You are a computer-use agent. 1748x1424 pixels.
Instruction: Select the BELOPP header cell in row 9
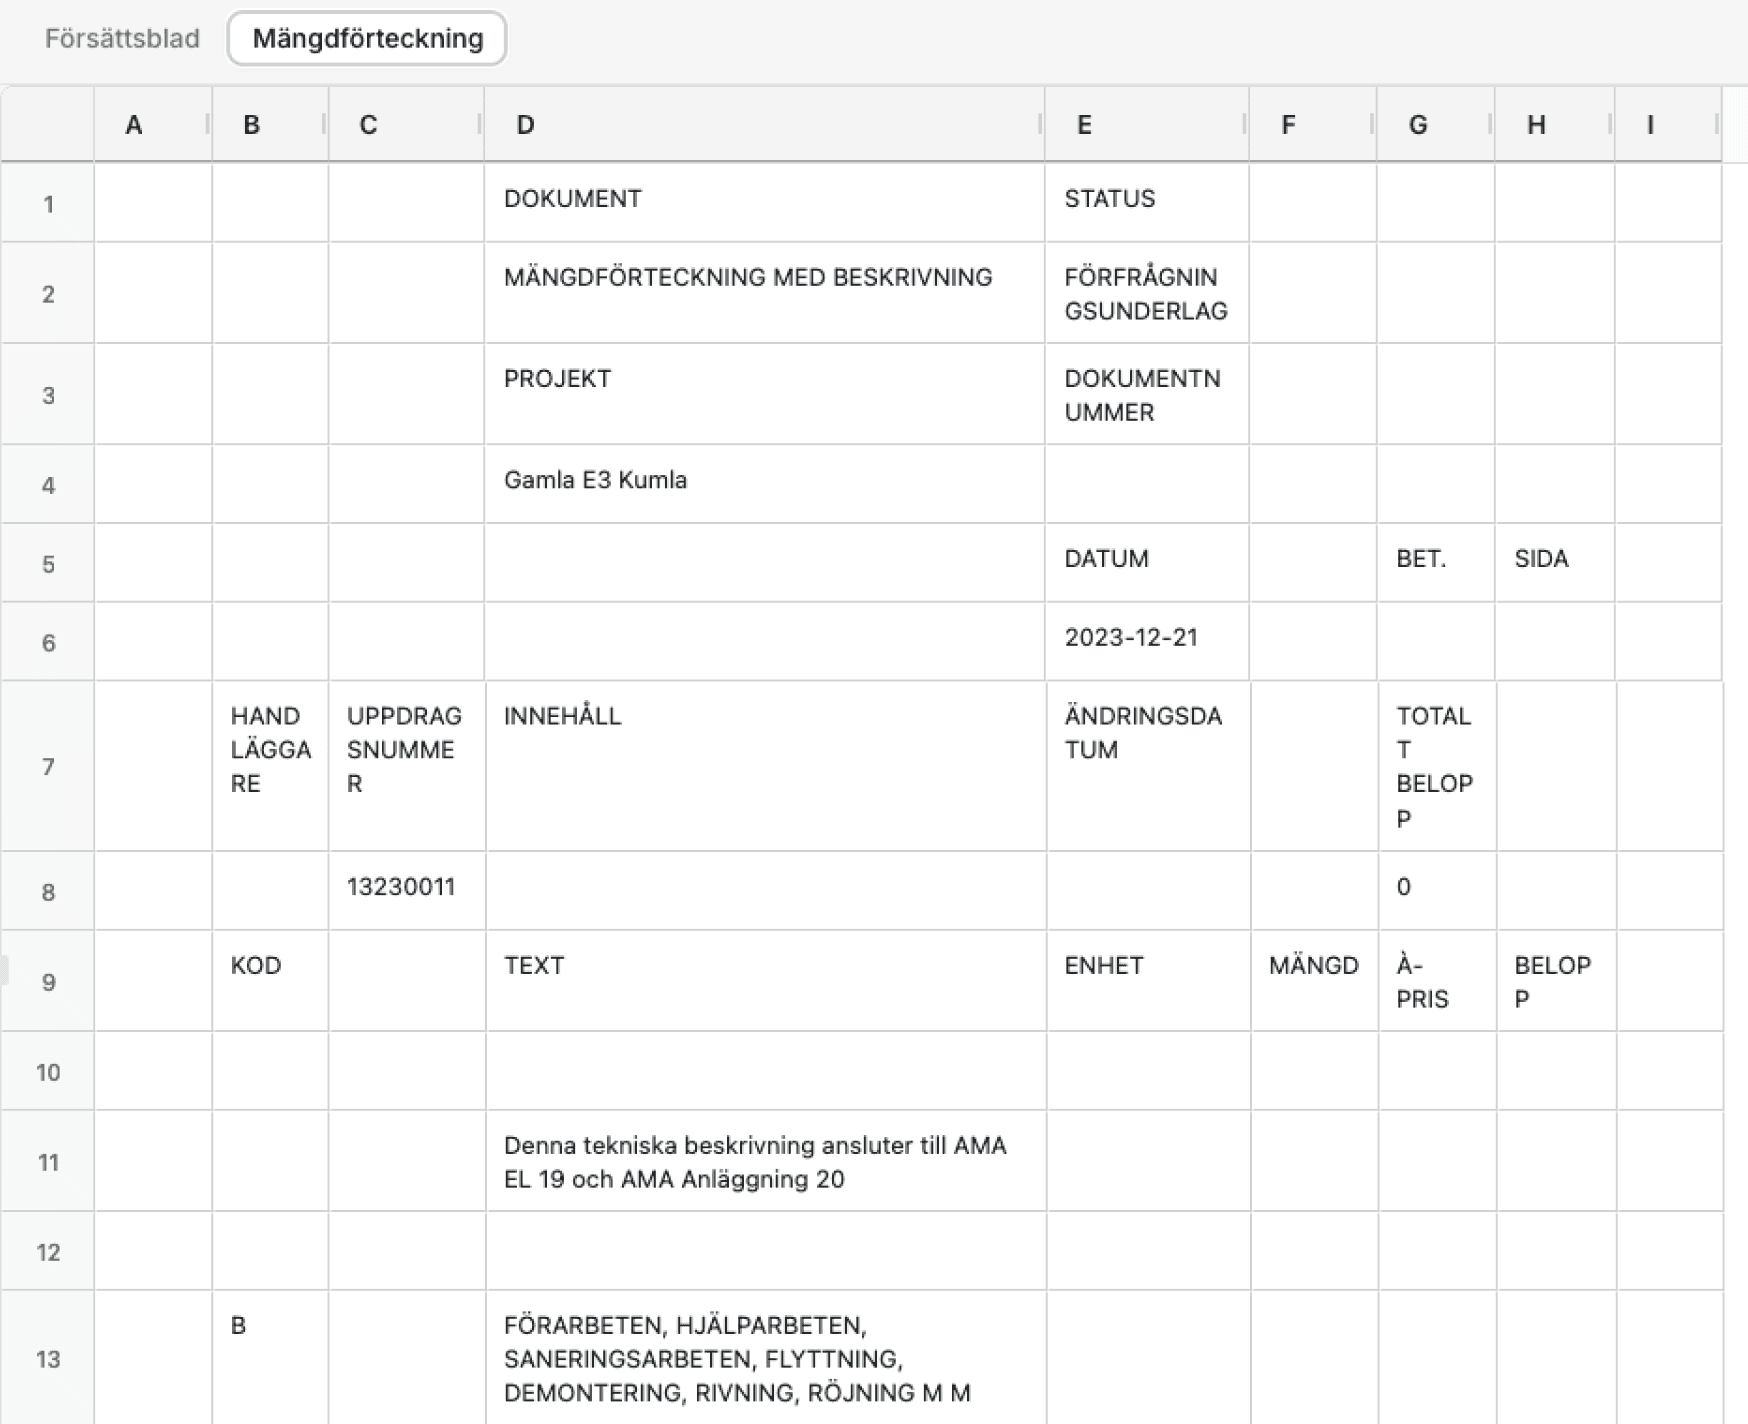tap(1557, 981)
